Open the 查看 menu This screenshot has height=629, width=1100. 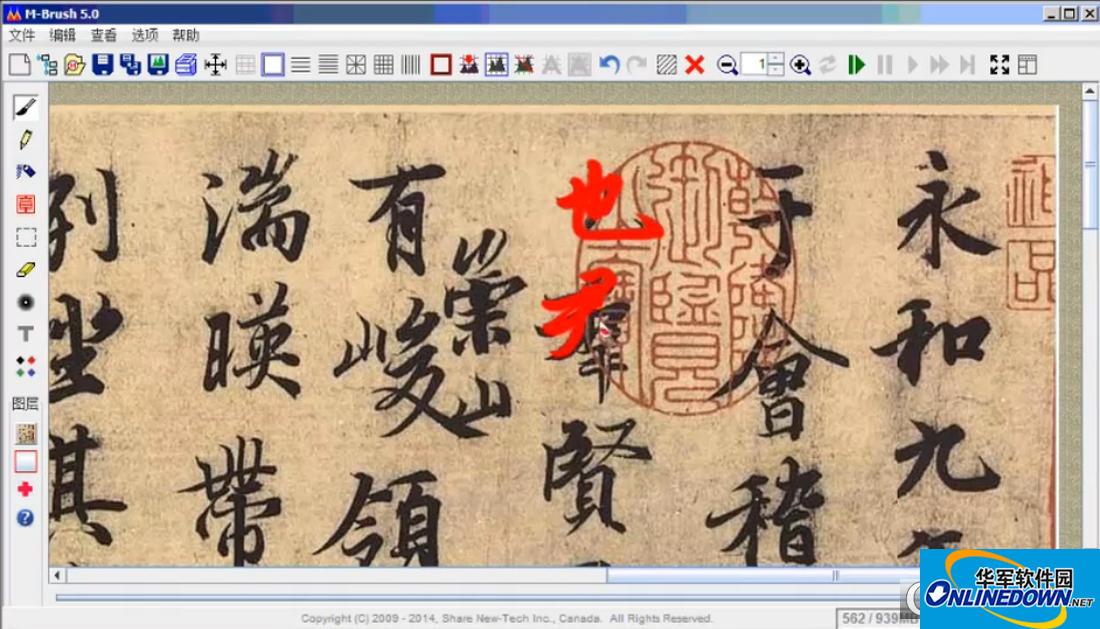tap(104, 35)
